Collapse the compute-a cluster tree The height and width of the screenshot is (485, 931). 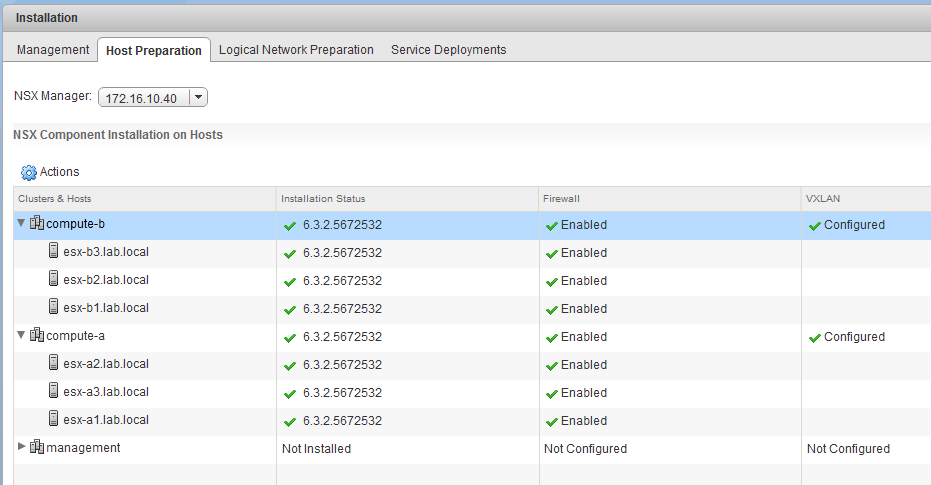[21, 336]
